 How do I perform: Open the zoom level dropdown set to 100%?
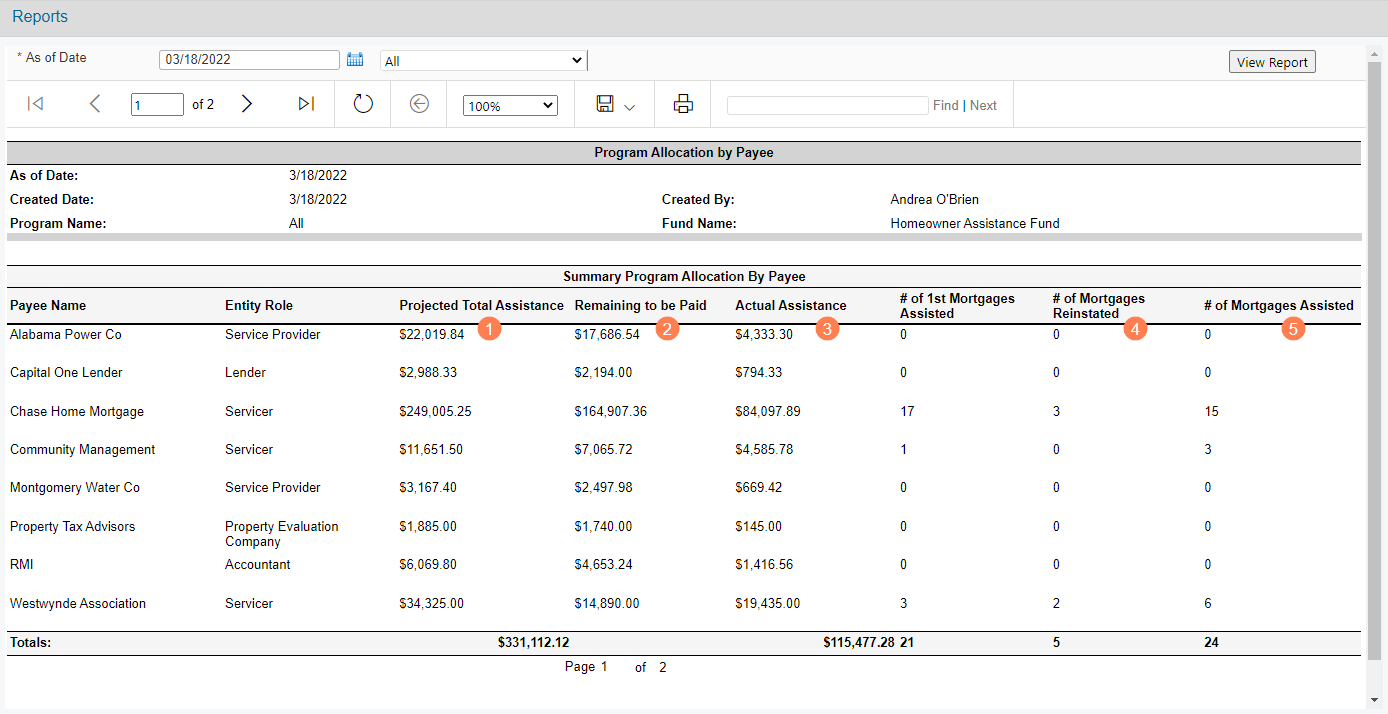[x=510, y=104]
